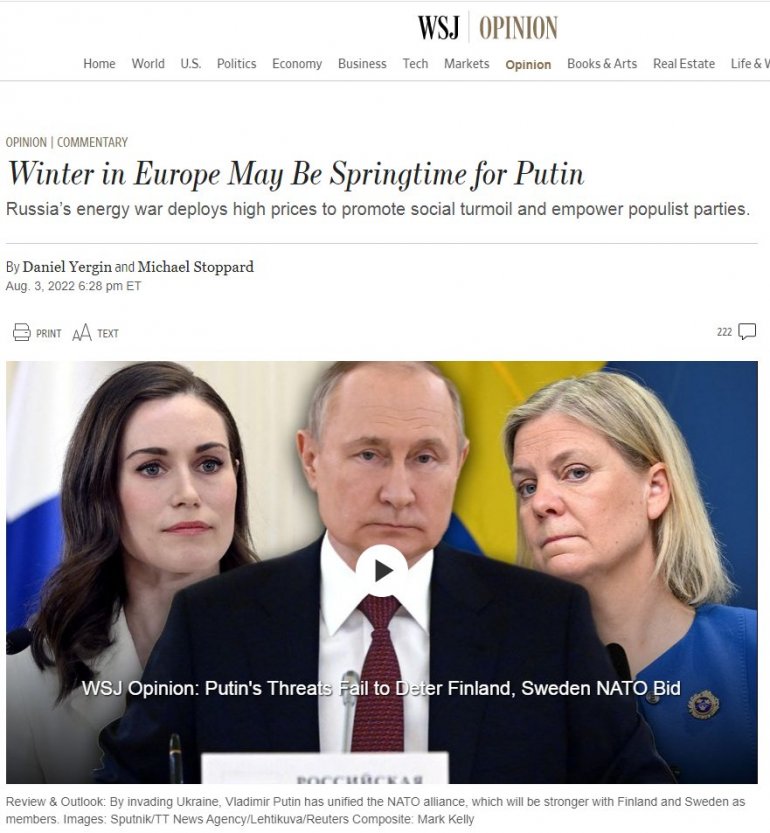Select the highlighted Opinion tab
Screen dimensions: 770x833
pos(528,64)
